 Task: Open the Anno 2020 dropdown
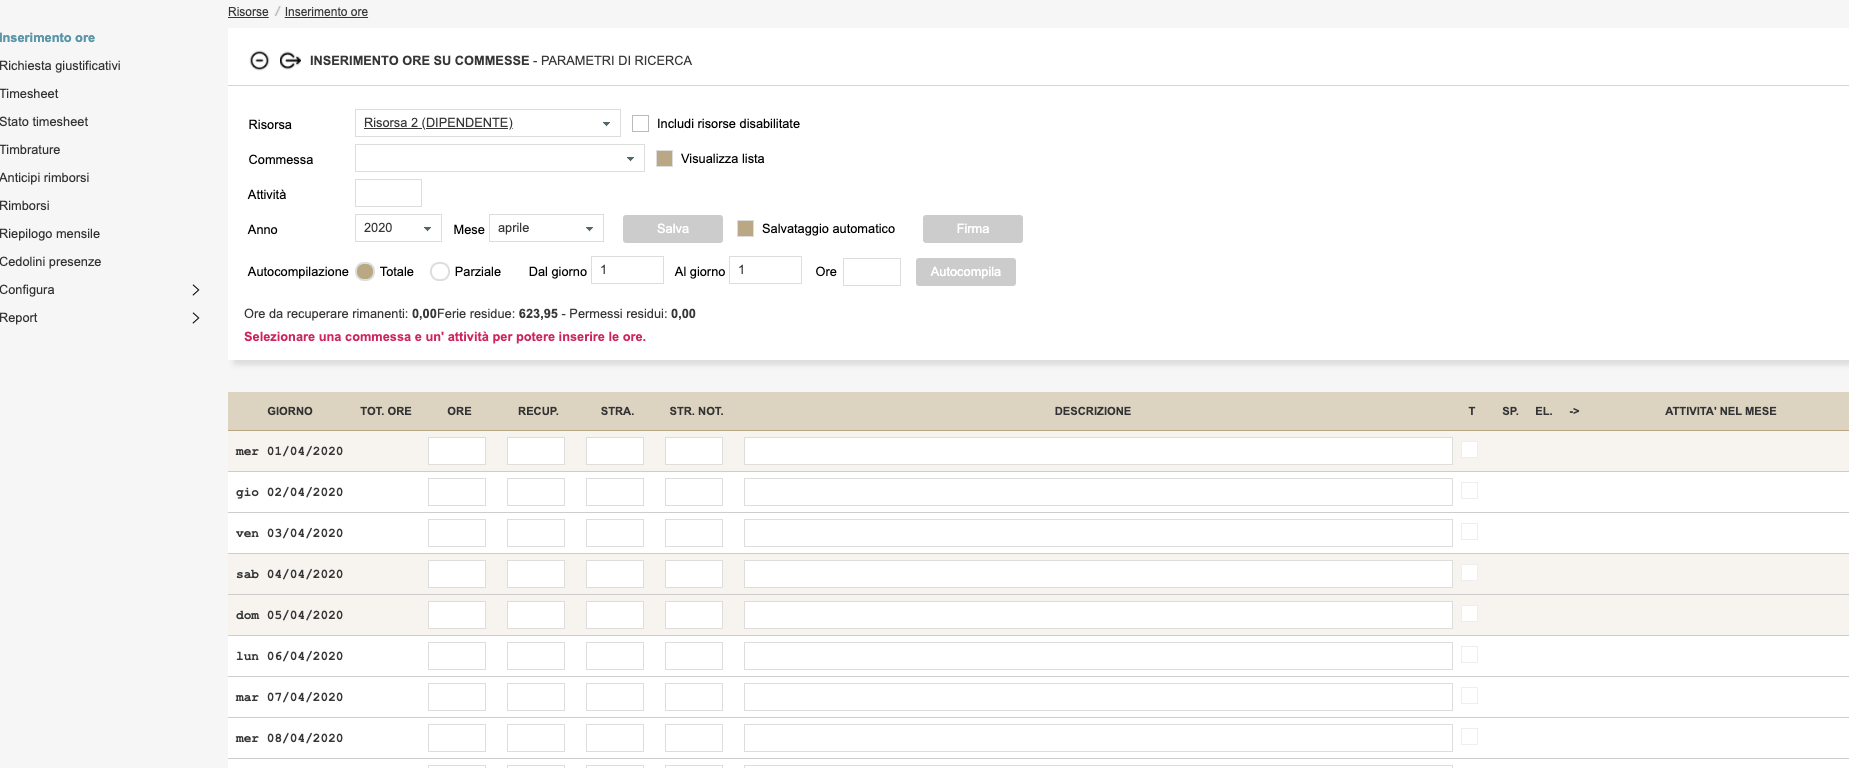click(x=398, y=229)
